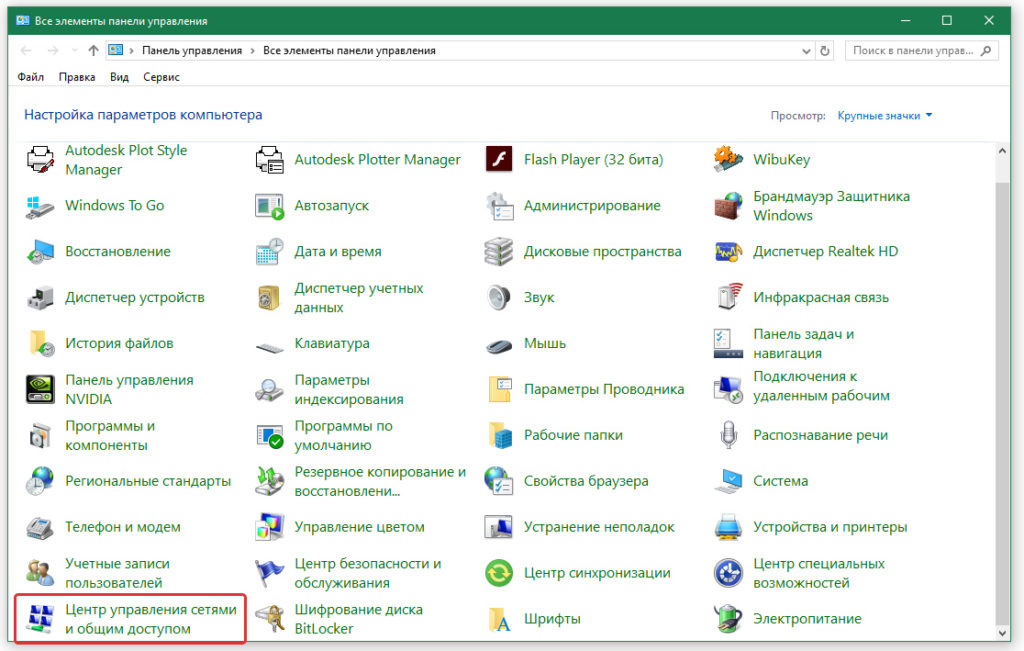Open the Файл menu

pyautogui.click(x=31, y=77)
